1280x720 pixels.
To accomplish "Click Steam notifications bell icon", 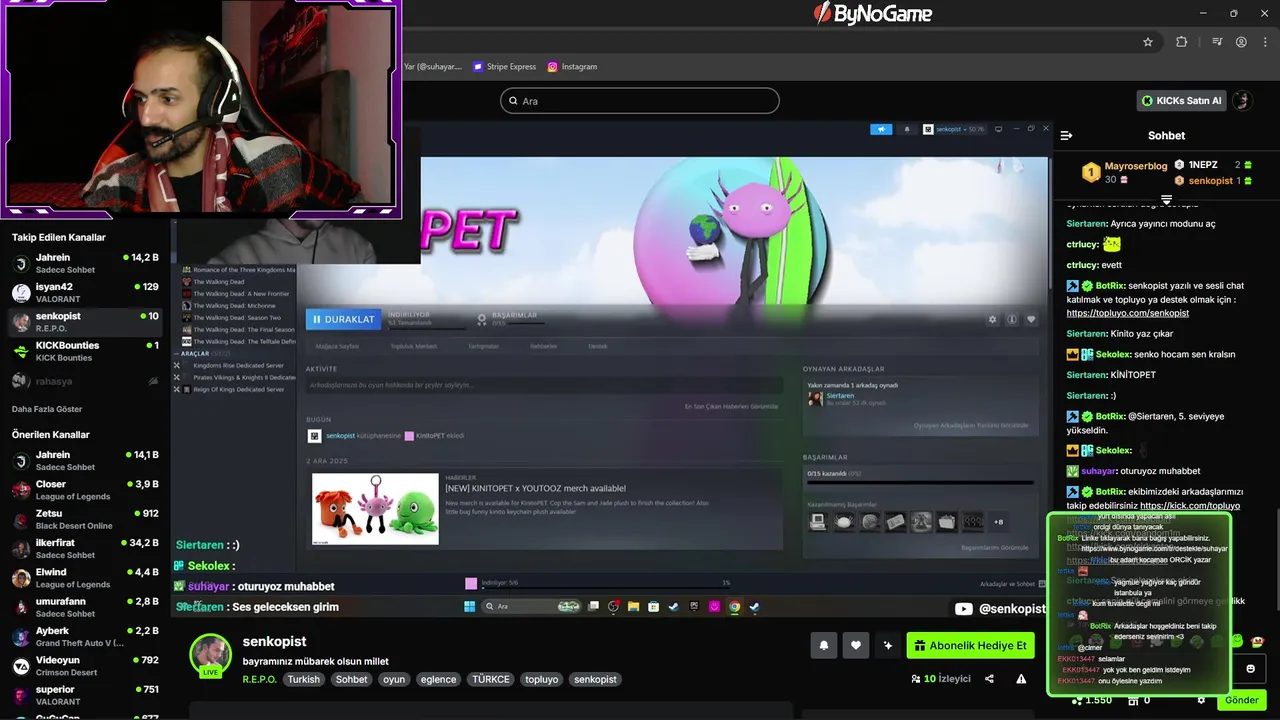I will (907, 129).
